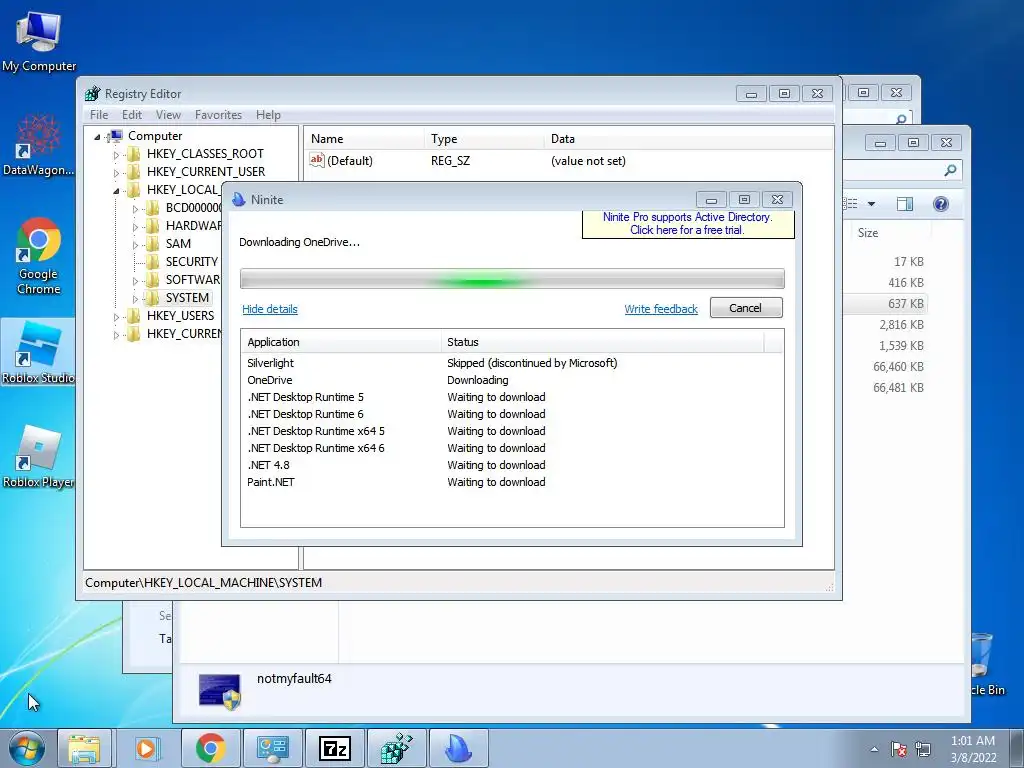The width and height of the screenshot is (1024, 768).
Task: Collapse the Computer root node
Action: point(97,136)
